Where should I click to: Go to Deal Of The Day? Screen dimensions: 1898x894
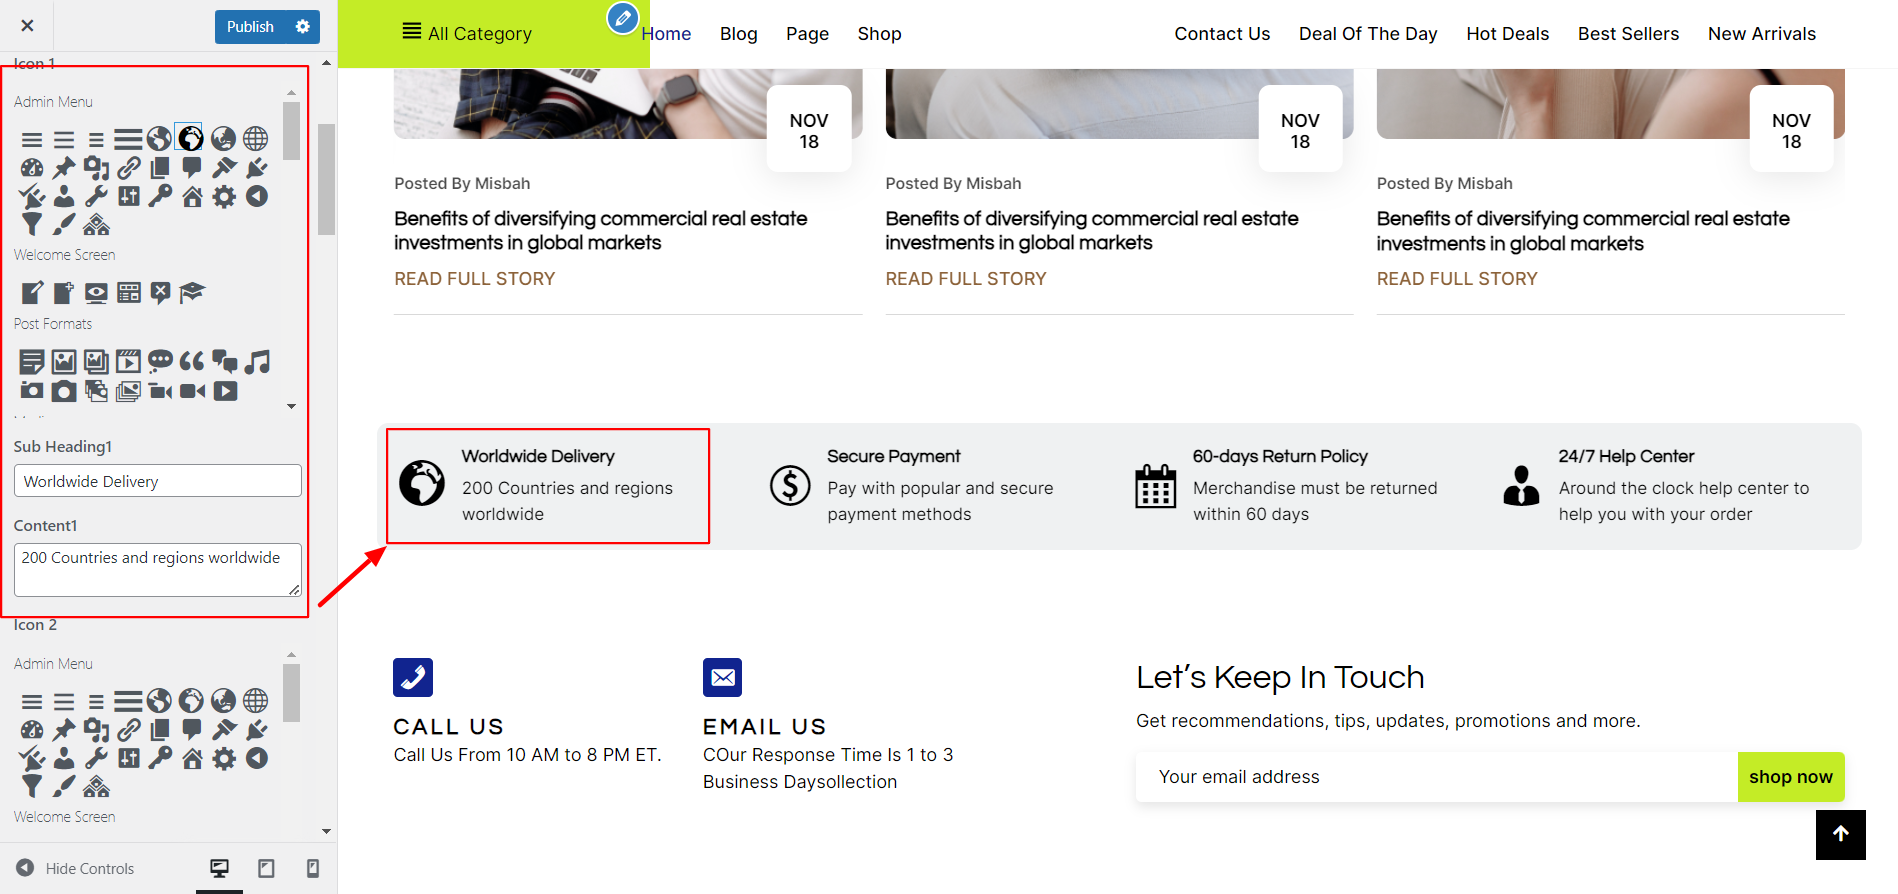pos(1367,34)
